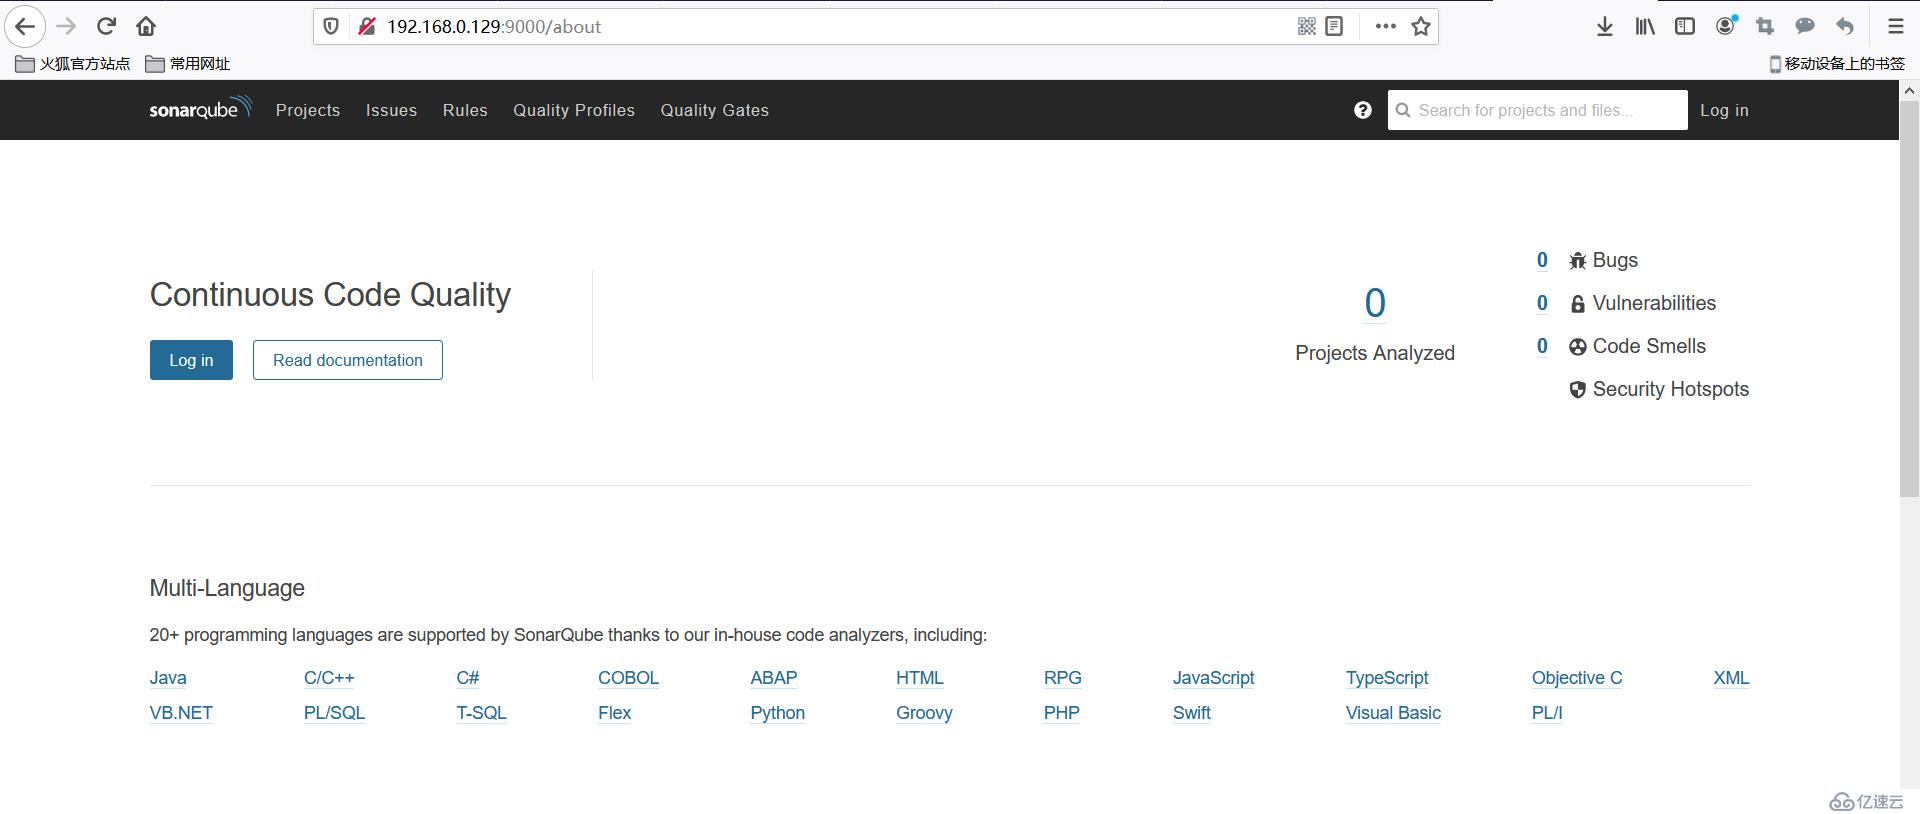Open the Issues menu item
This screenshot has width=1920, height=814.
coord(391,110)
